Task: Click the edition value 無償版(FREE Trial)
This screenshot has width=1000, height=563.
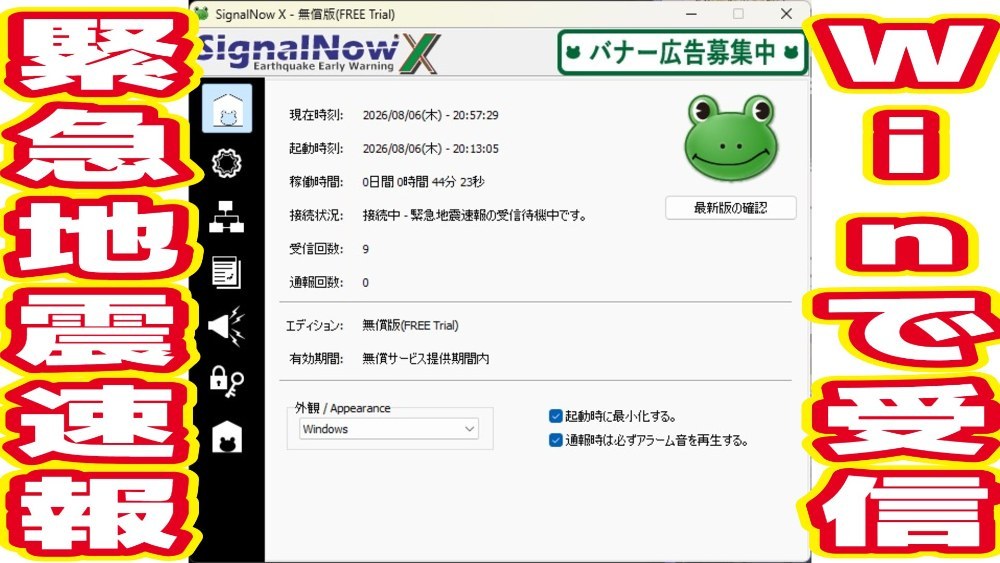Action: (410, 325)
